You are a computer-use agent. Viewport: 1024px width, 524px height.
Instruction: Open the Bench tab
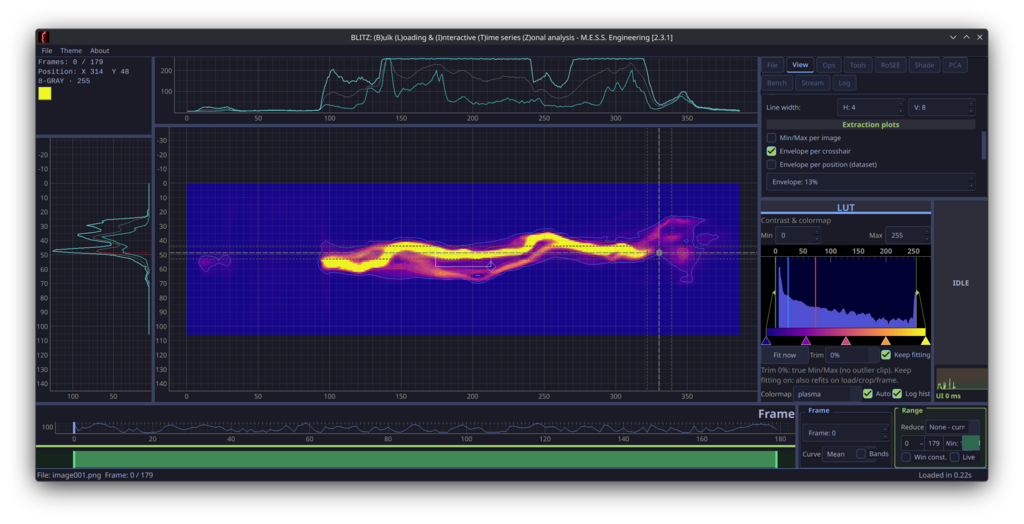(777, 83)
